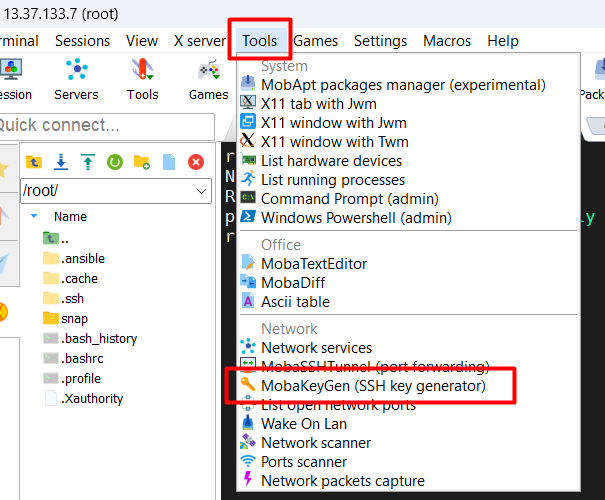The image size is (605, 500).
Task: Select the .ansible folder
Action: tap(74, 258)
